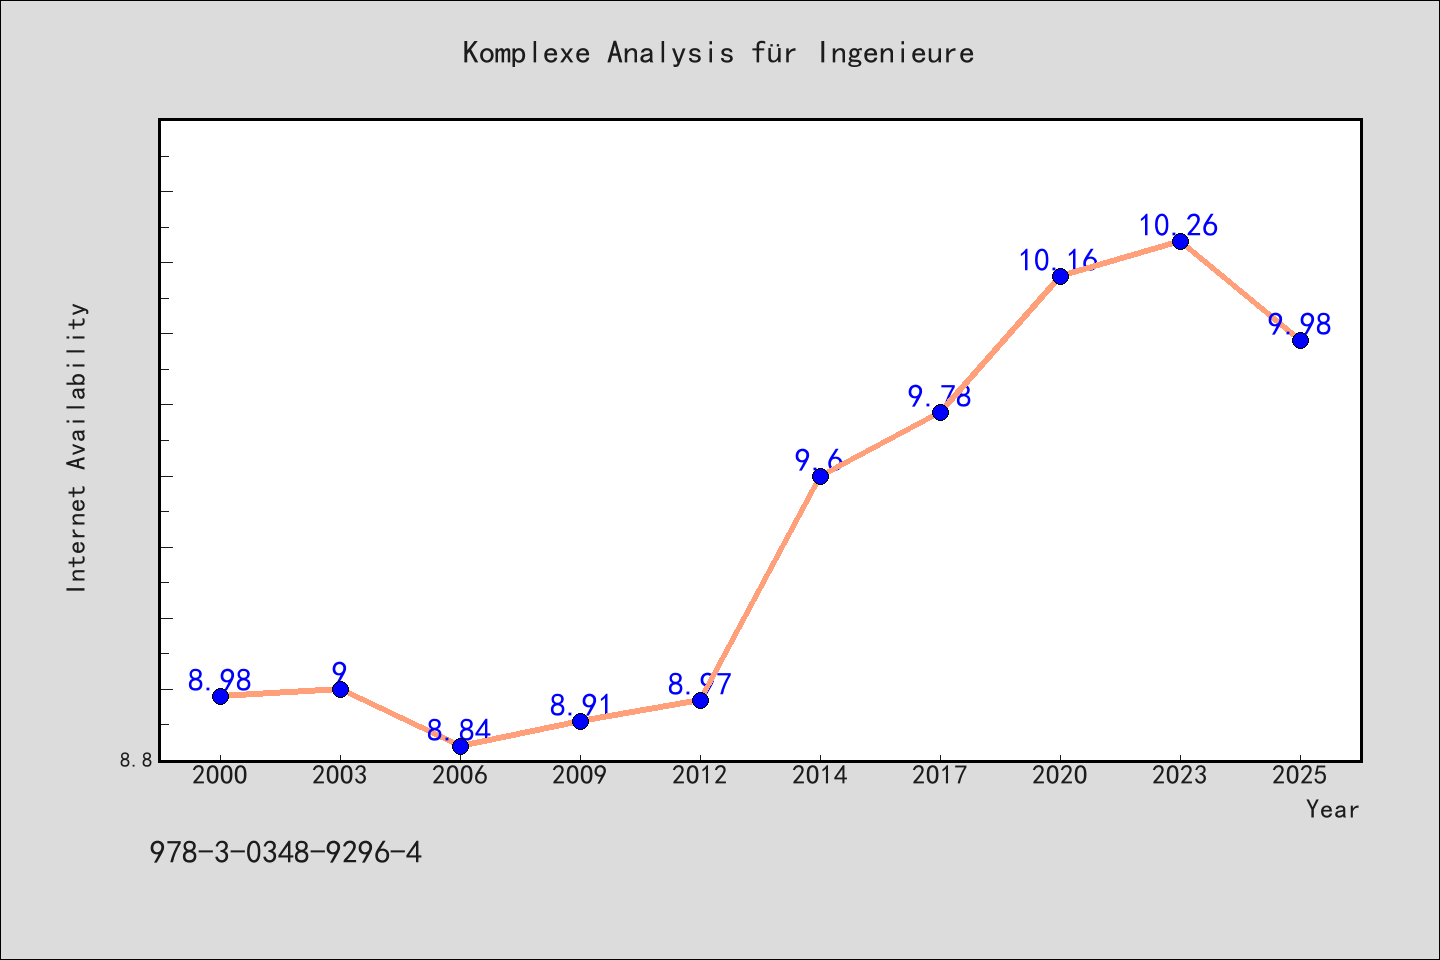Click the value label 10.26
Image resolution: width=1440 pixels, height=960 pixels.
coord(1179,225)
